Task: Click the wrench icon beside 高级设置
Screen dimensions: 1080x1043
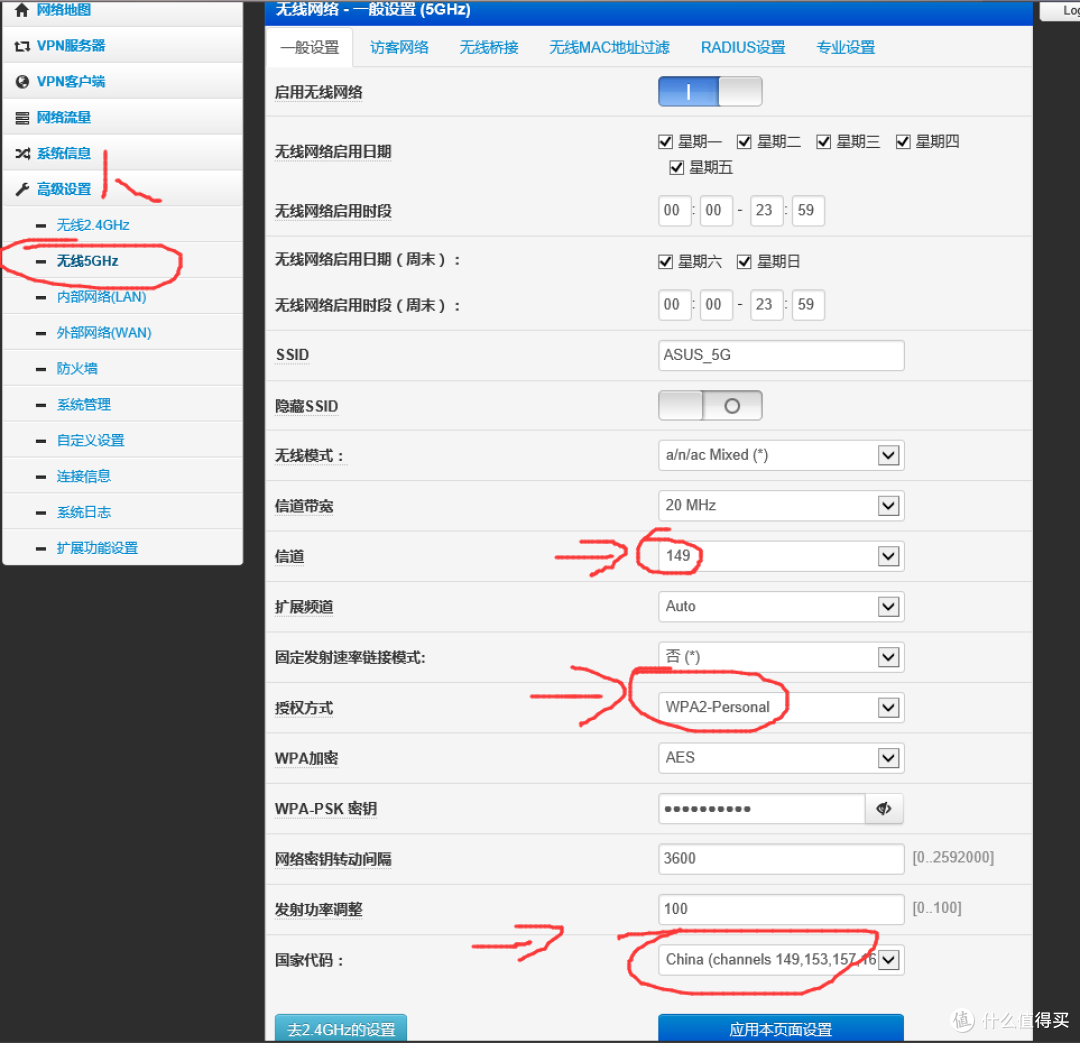Action: pyautogui.click(x=22, y=189)
